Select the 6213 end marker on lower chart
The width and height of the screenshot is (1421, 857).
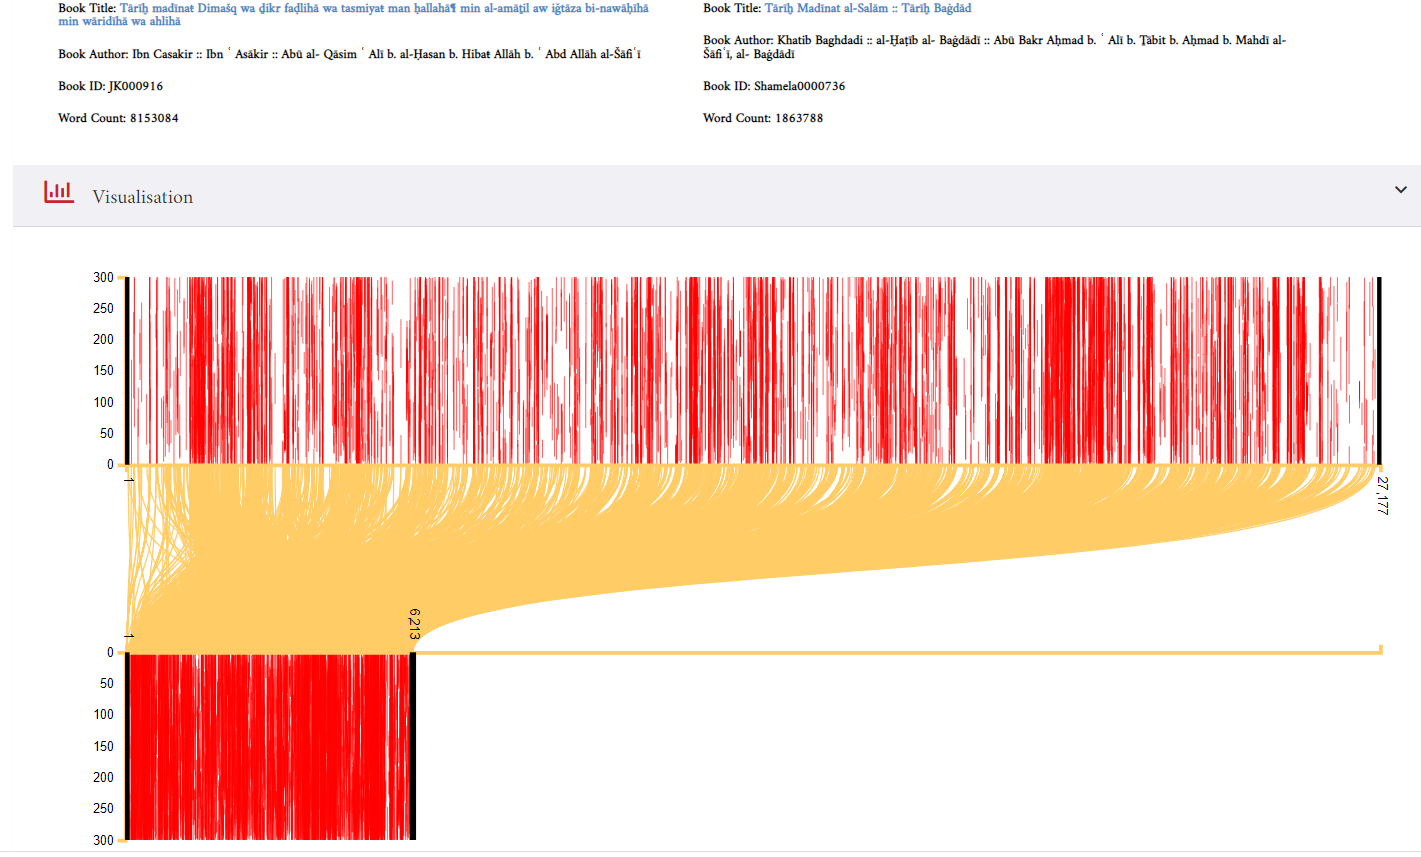point(414,623)
